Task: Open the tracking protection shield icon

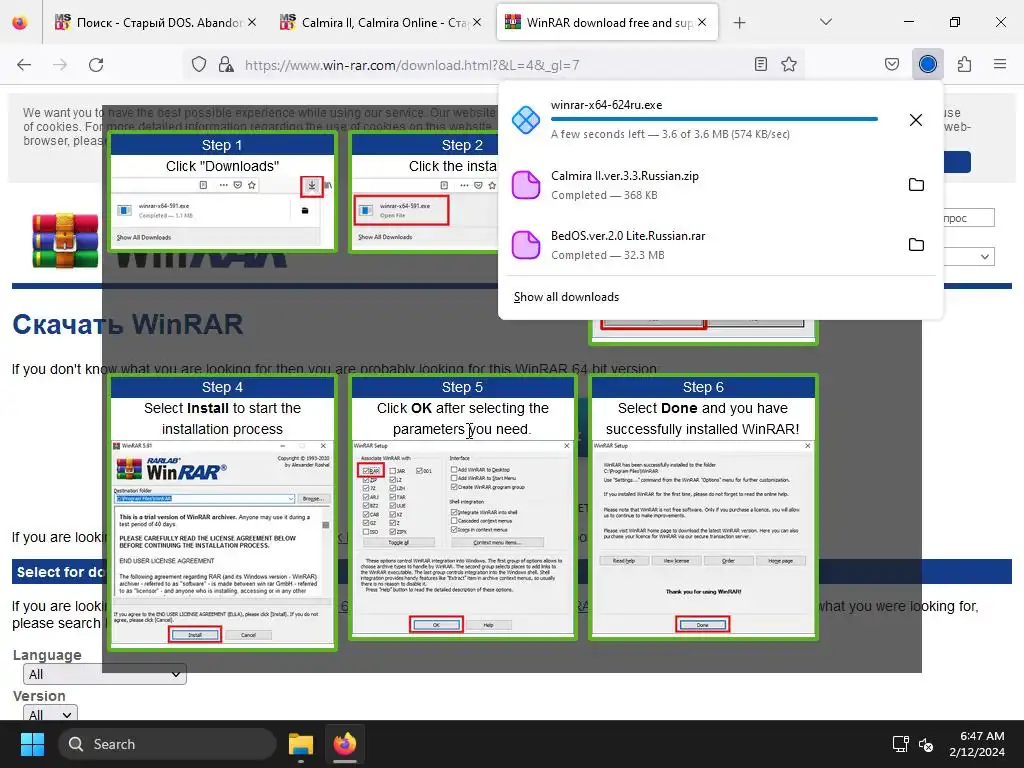Action: (199, 65)
